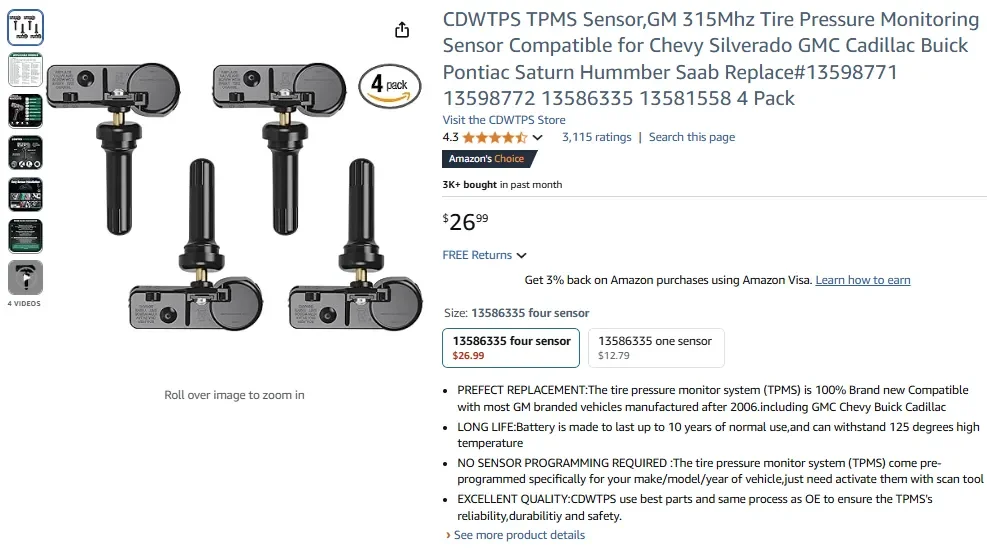Click the 4 pack badge on image
The height and width of the screenshot is (548, 987).
[389, 86]
